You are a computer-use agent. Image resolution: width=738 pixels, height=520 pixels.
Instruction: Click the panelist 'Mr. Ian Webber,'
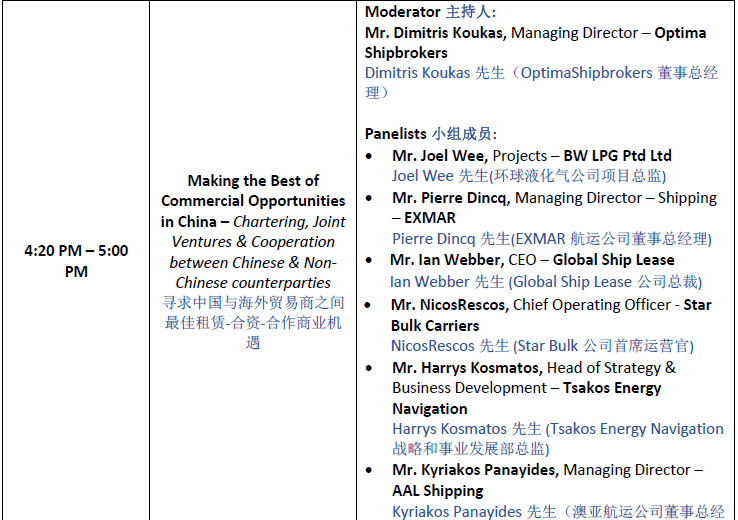[447, 260]
